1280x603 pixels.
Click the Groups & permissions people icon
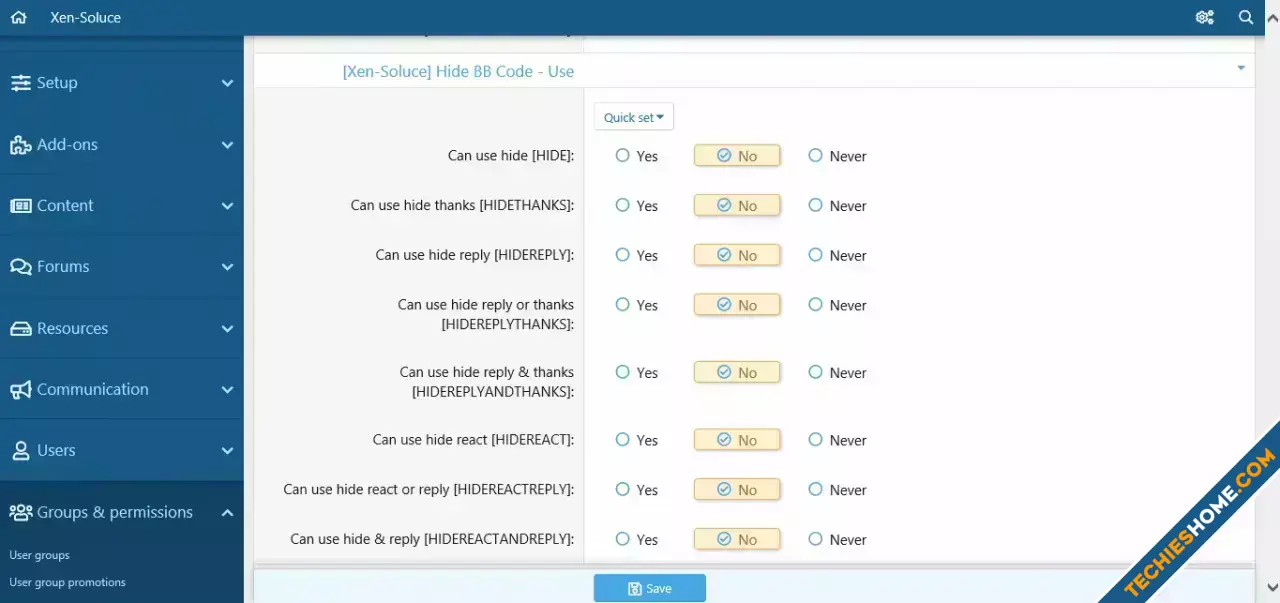[20, 512]
